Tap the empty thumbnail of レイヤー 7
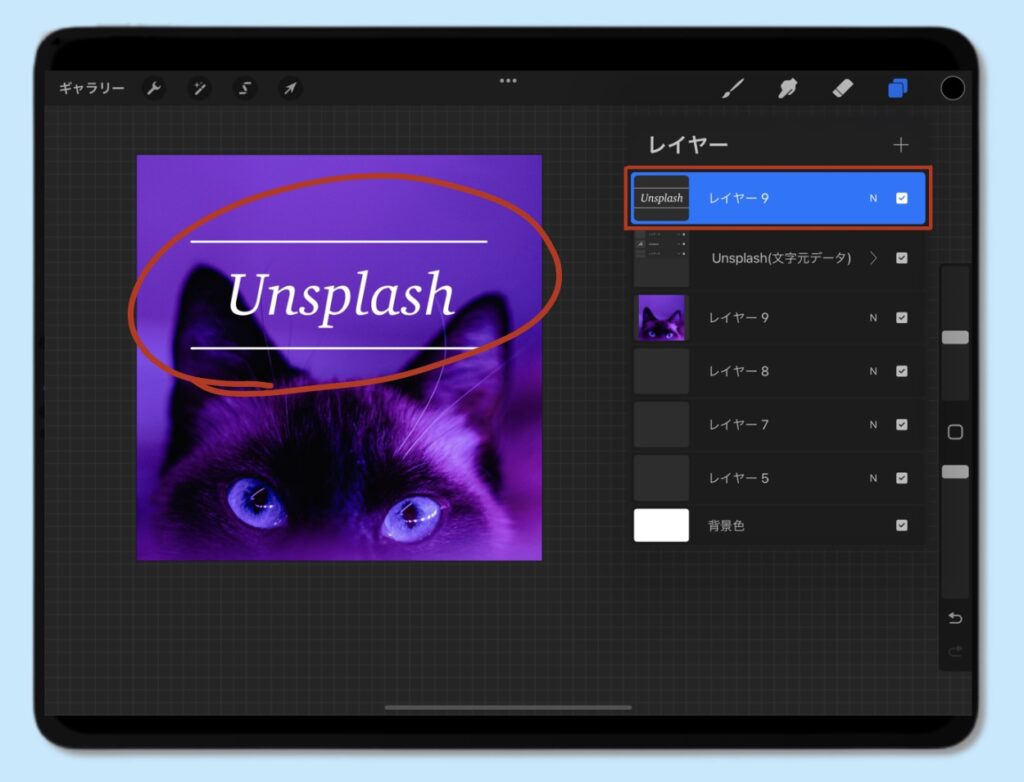Screen dimensions: 1024x782 [661, 425]
